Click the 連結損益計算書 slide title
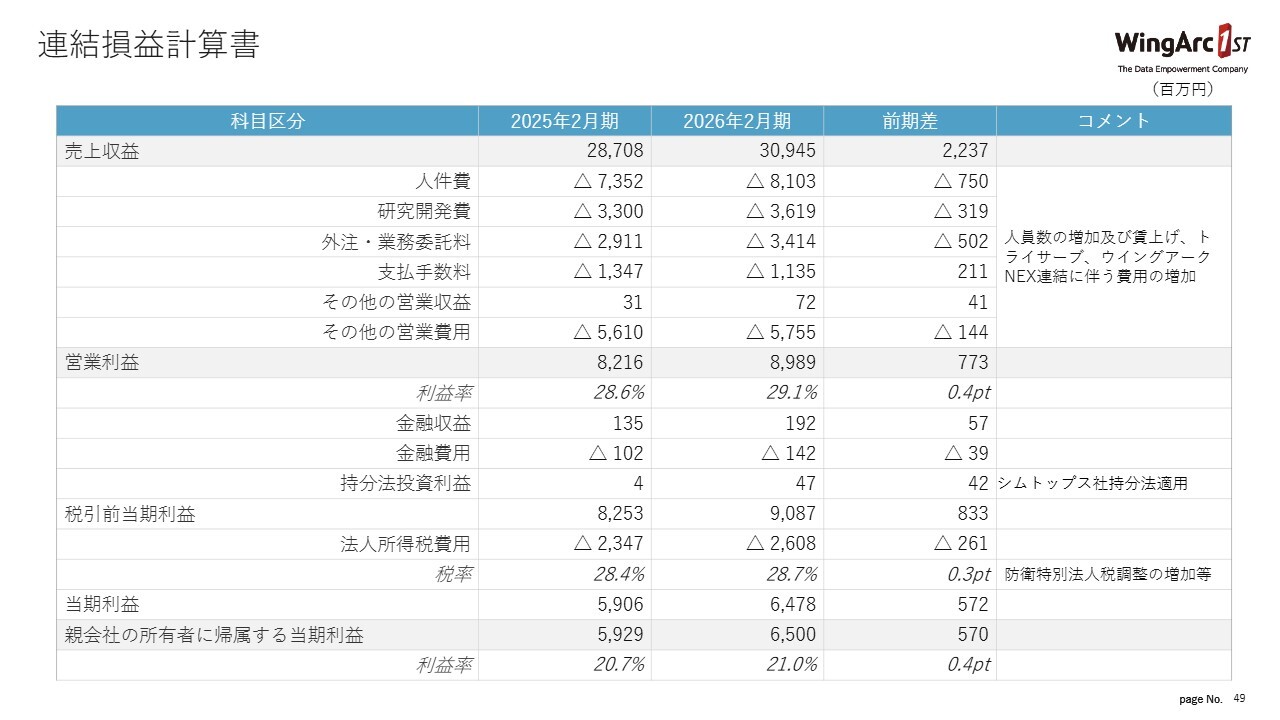This screenshot has height=720, width=1280. (149, 45)
